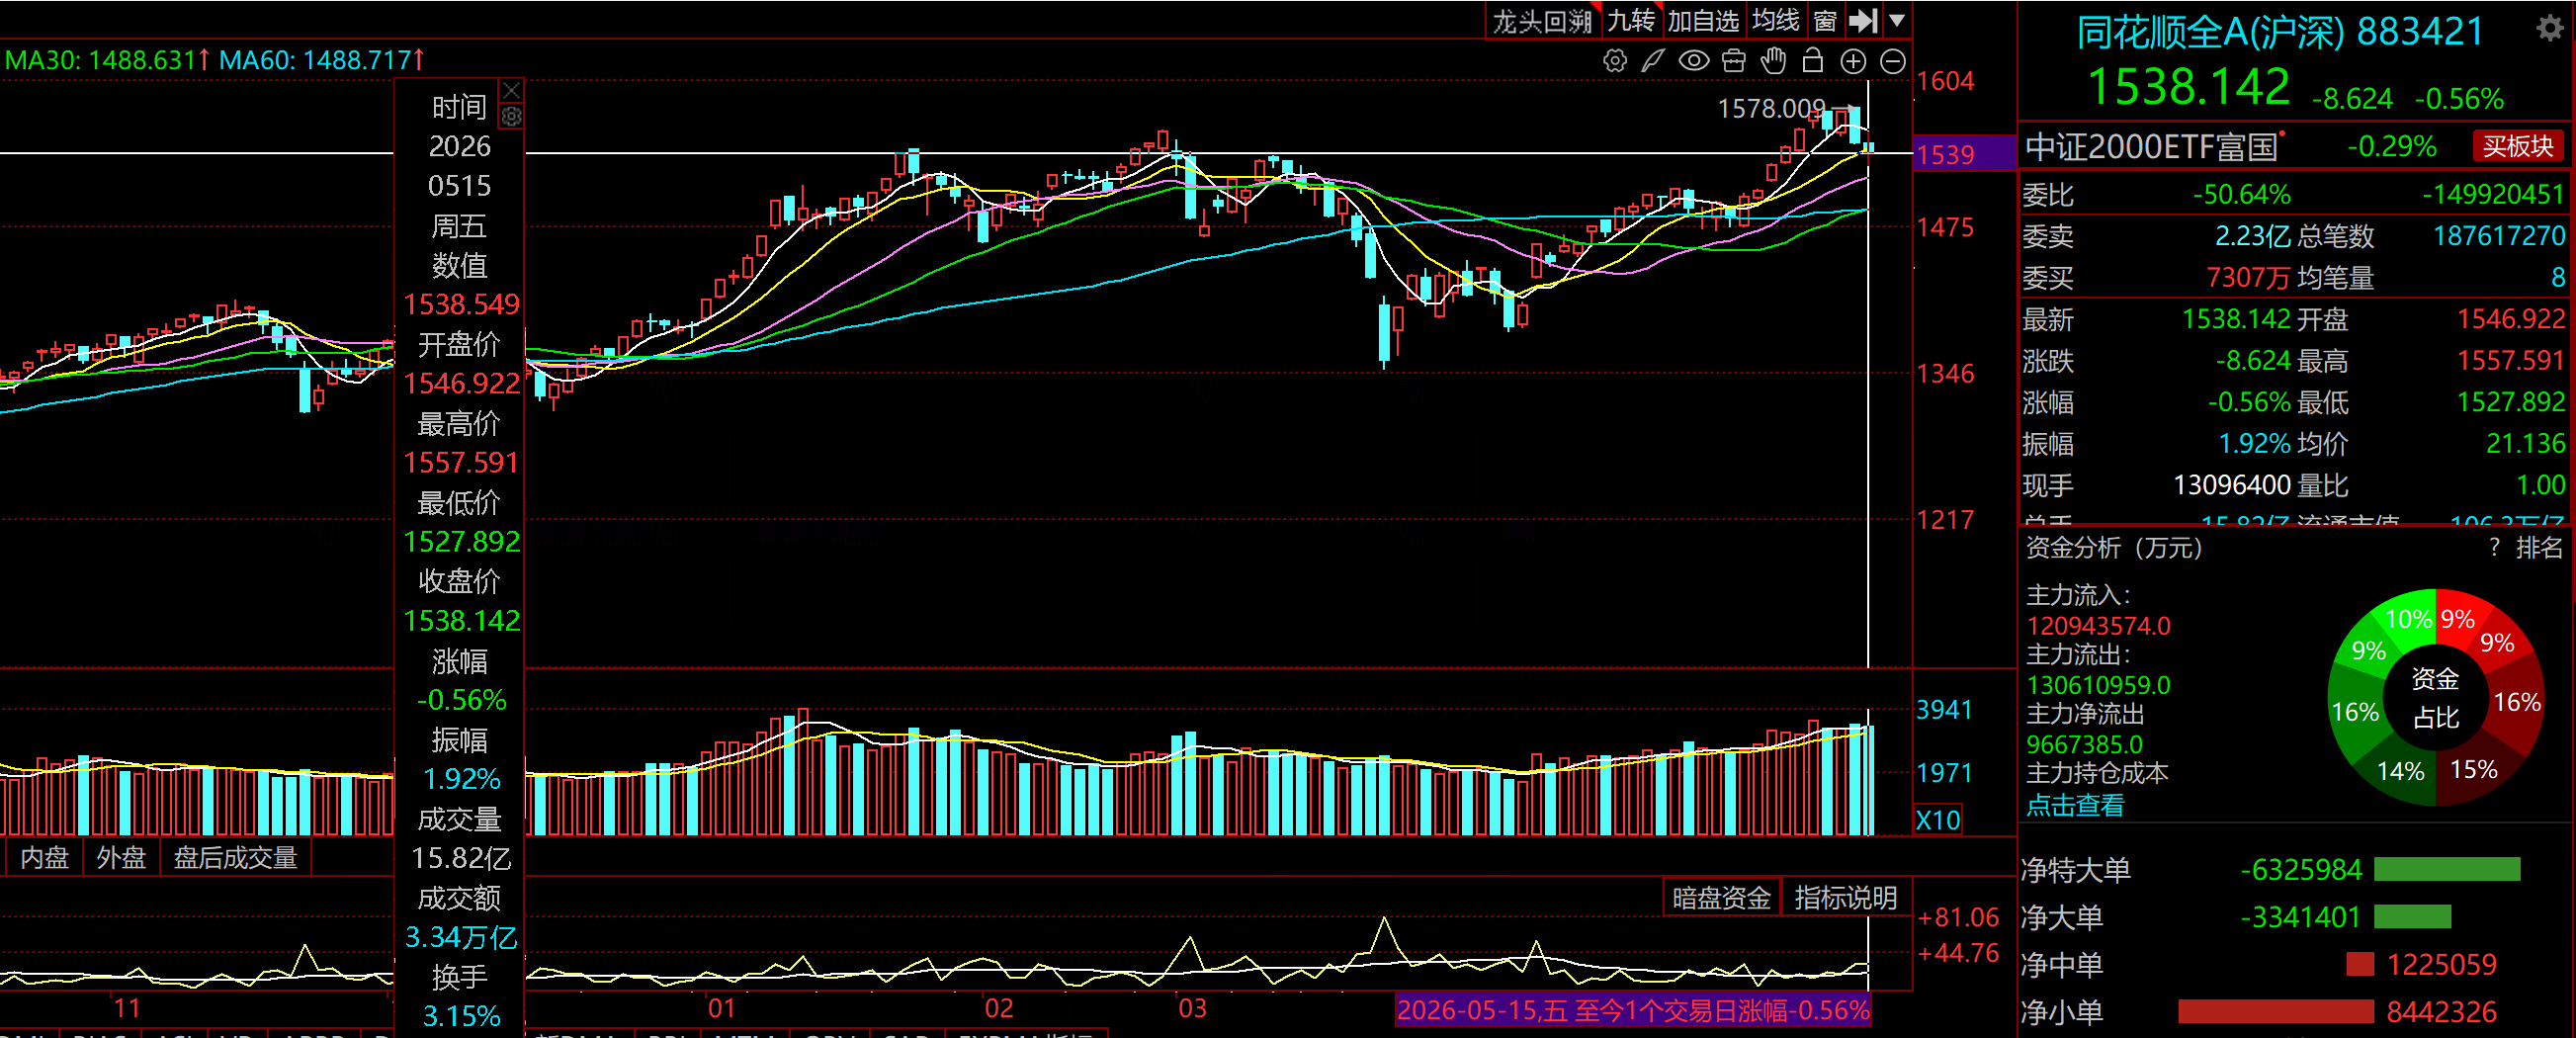Click the MA60: 1488.717 indicator label
Image resolution: width=2576 pixels, height=1038 pixels.
click(321, 60)
